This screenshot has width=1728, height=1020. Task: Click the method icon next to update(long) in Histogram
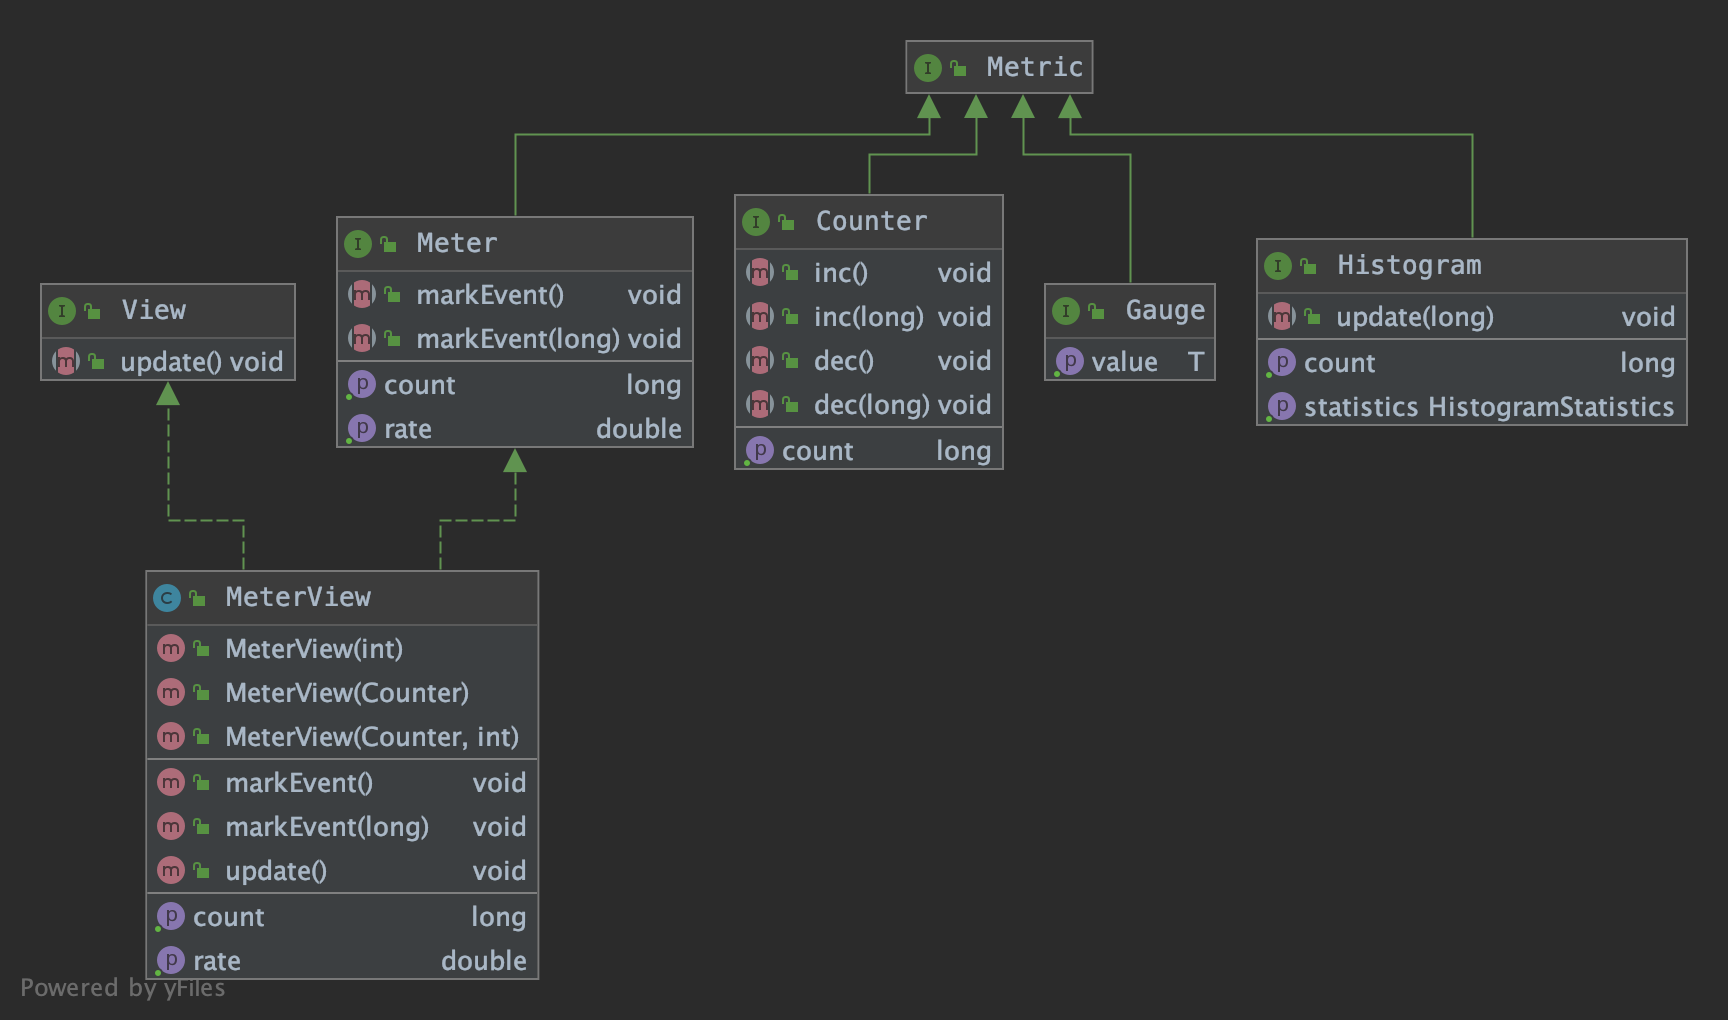[1281, 316]
